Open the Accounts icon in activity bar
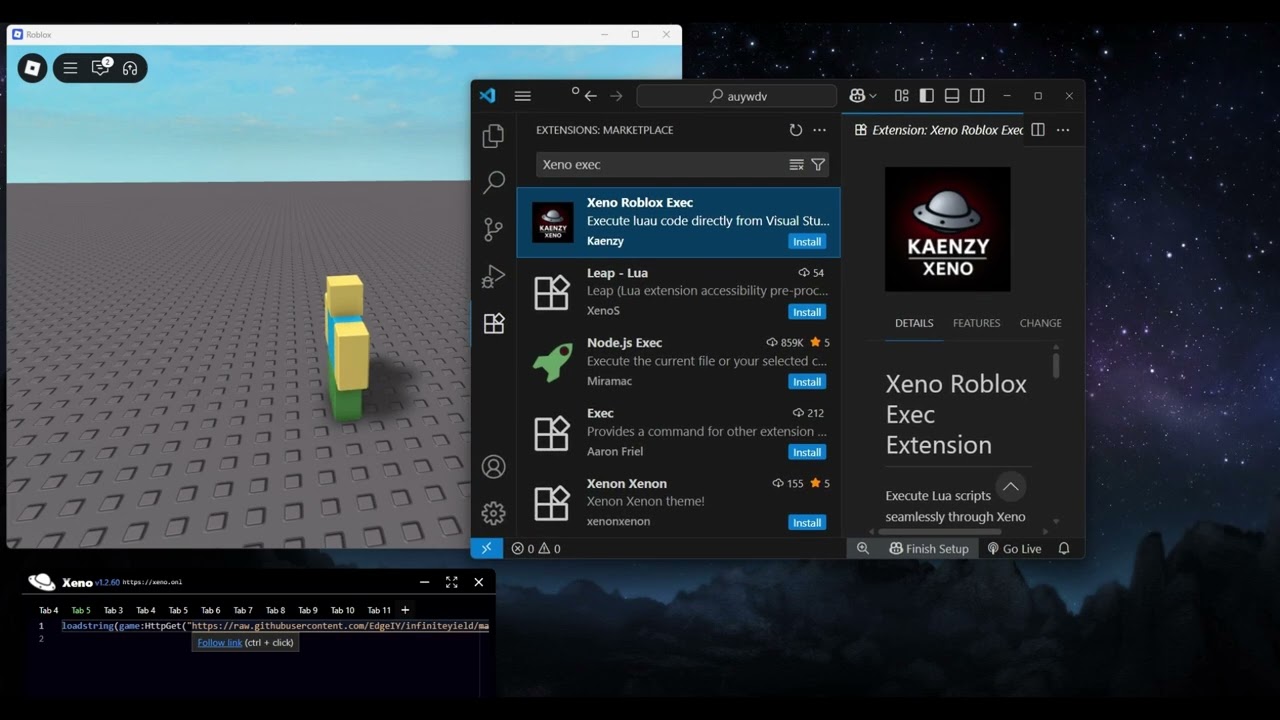Screen dimensions: 1280x720 click(x=493, y=467)
